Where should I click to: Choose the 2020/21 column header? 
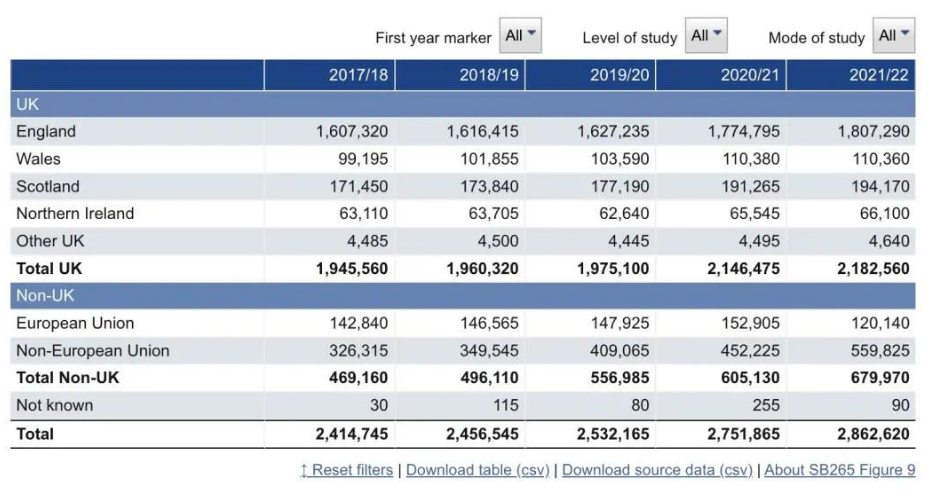click(750, 76)
